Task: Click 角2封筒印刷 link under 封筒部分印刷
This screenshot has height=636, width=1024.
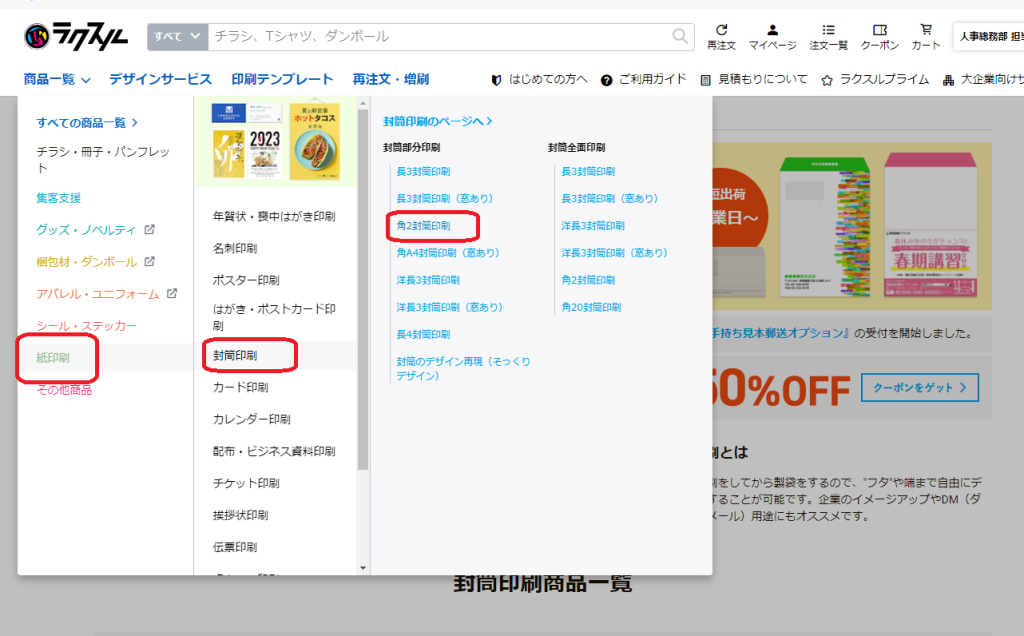Action: 423,226
